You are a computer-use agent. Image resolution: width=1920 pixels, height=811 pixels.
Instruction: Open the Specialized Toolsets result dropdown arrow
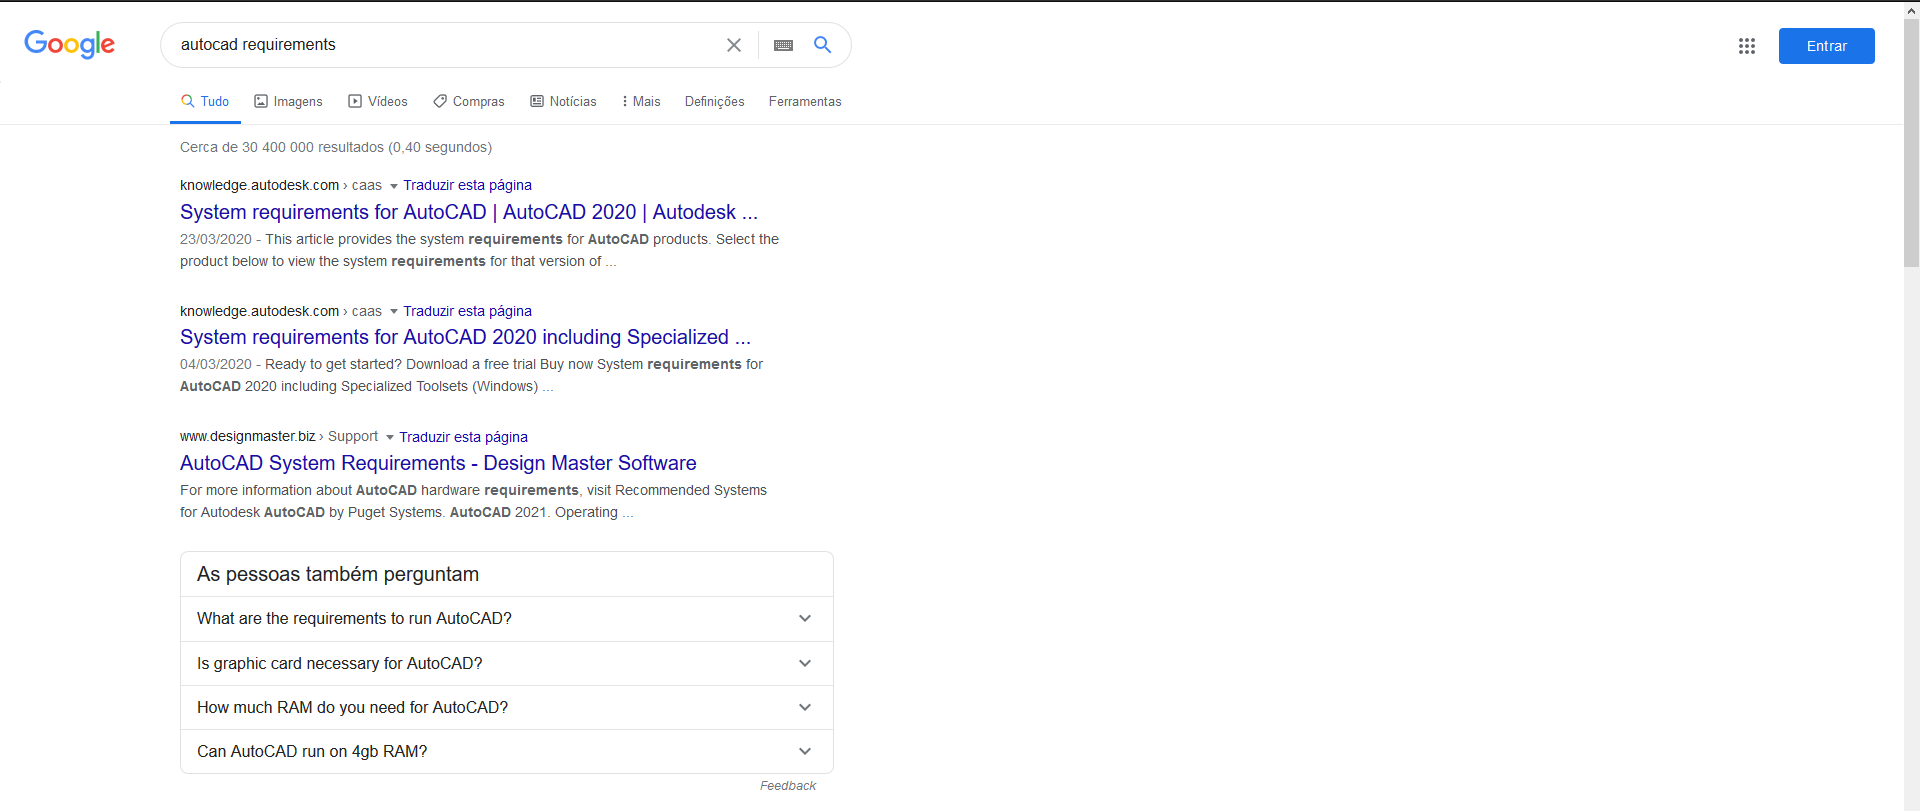tap(393, 312)
